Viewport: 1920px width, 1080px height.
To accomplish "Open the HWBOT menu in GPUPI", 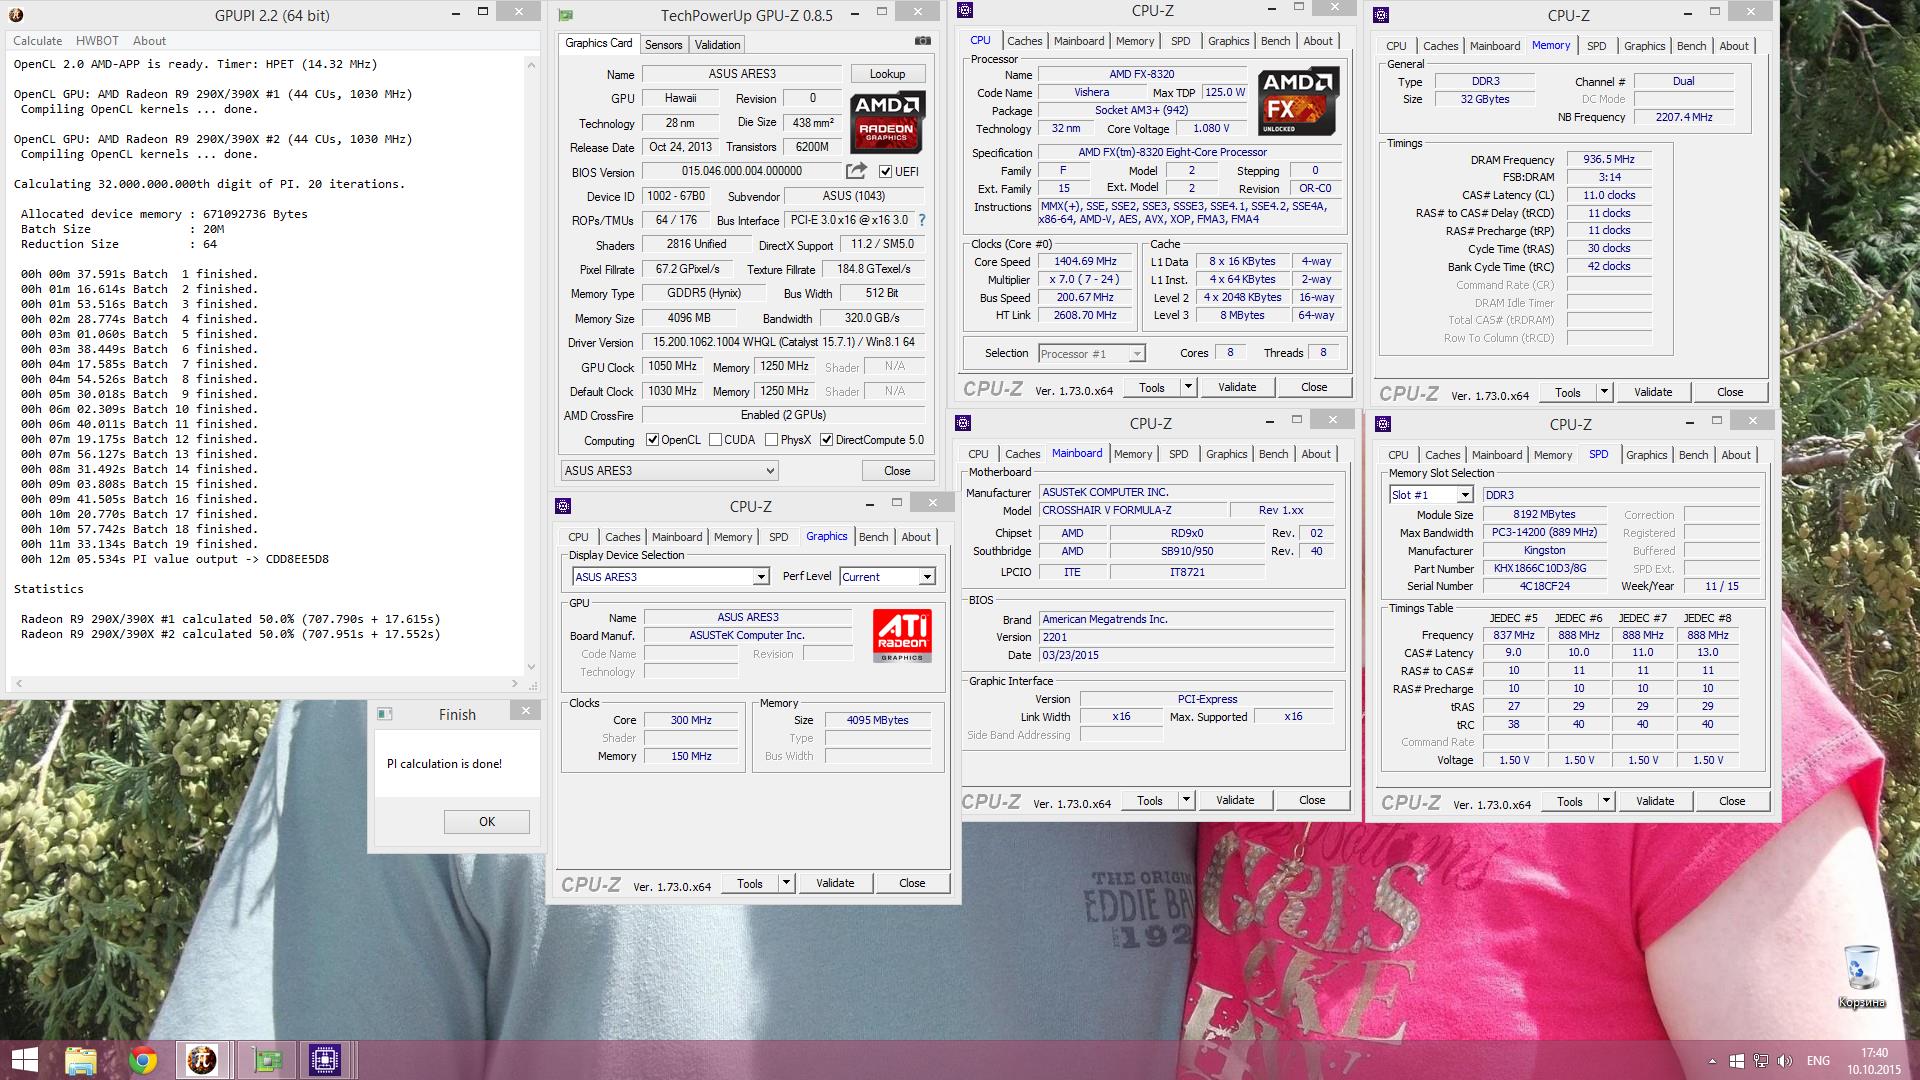I will coord(97,41).
